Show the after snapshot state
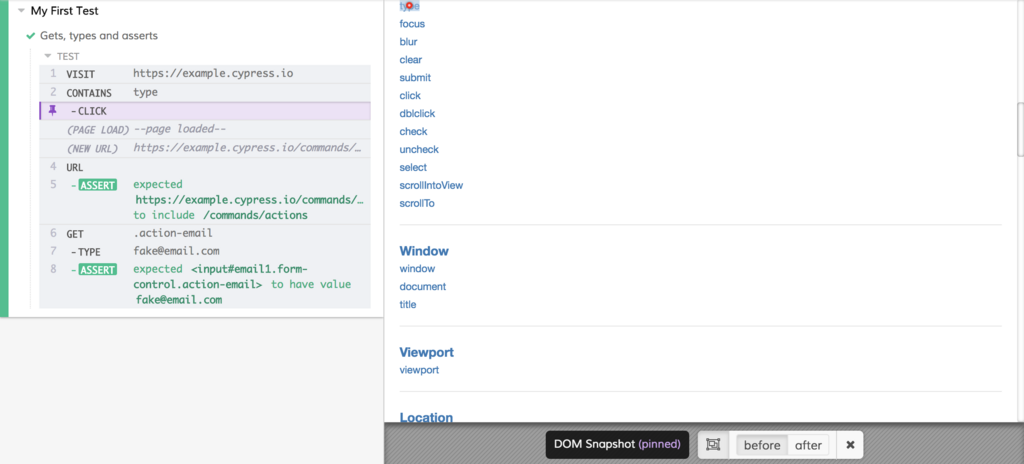Image resolution: width=1024 pixels, height=464 pixels. tap(808, 445)
